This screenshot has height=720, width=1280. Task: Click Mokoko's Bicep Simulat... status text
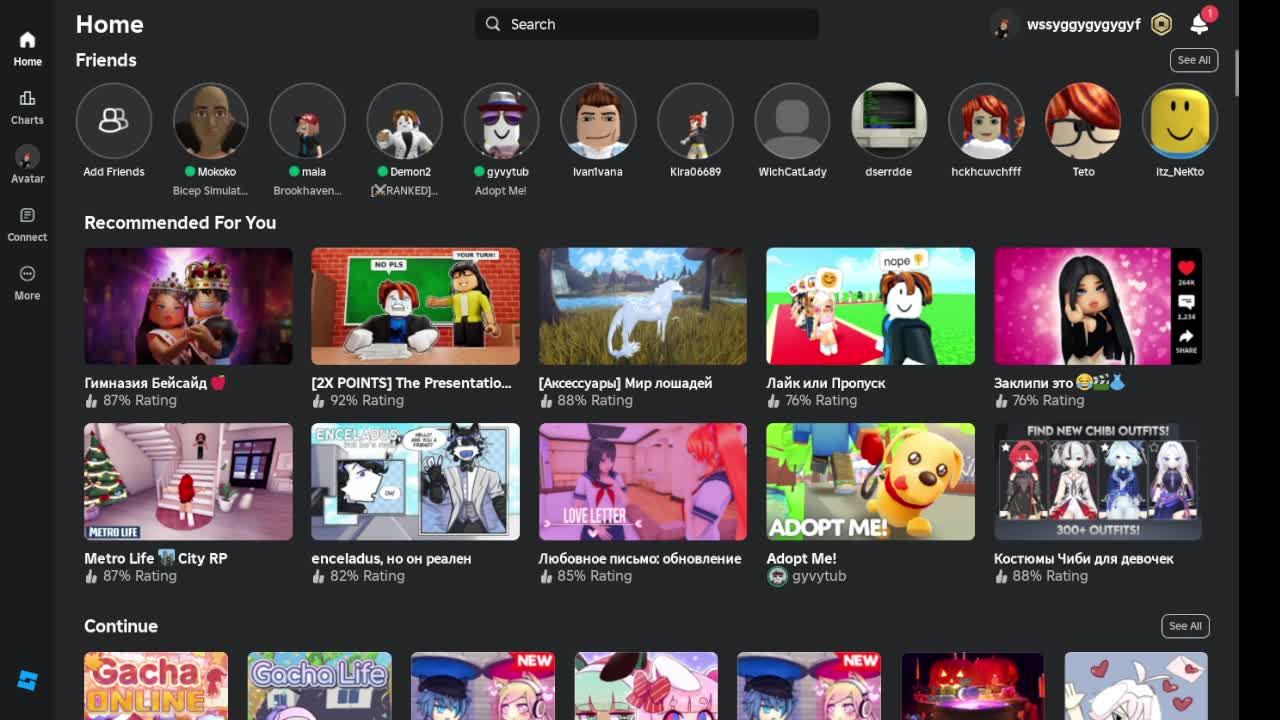[x=210, y=191]
